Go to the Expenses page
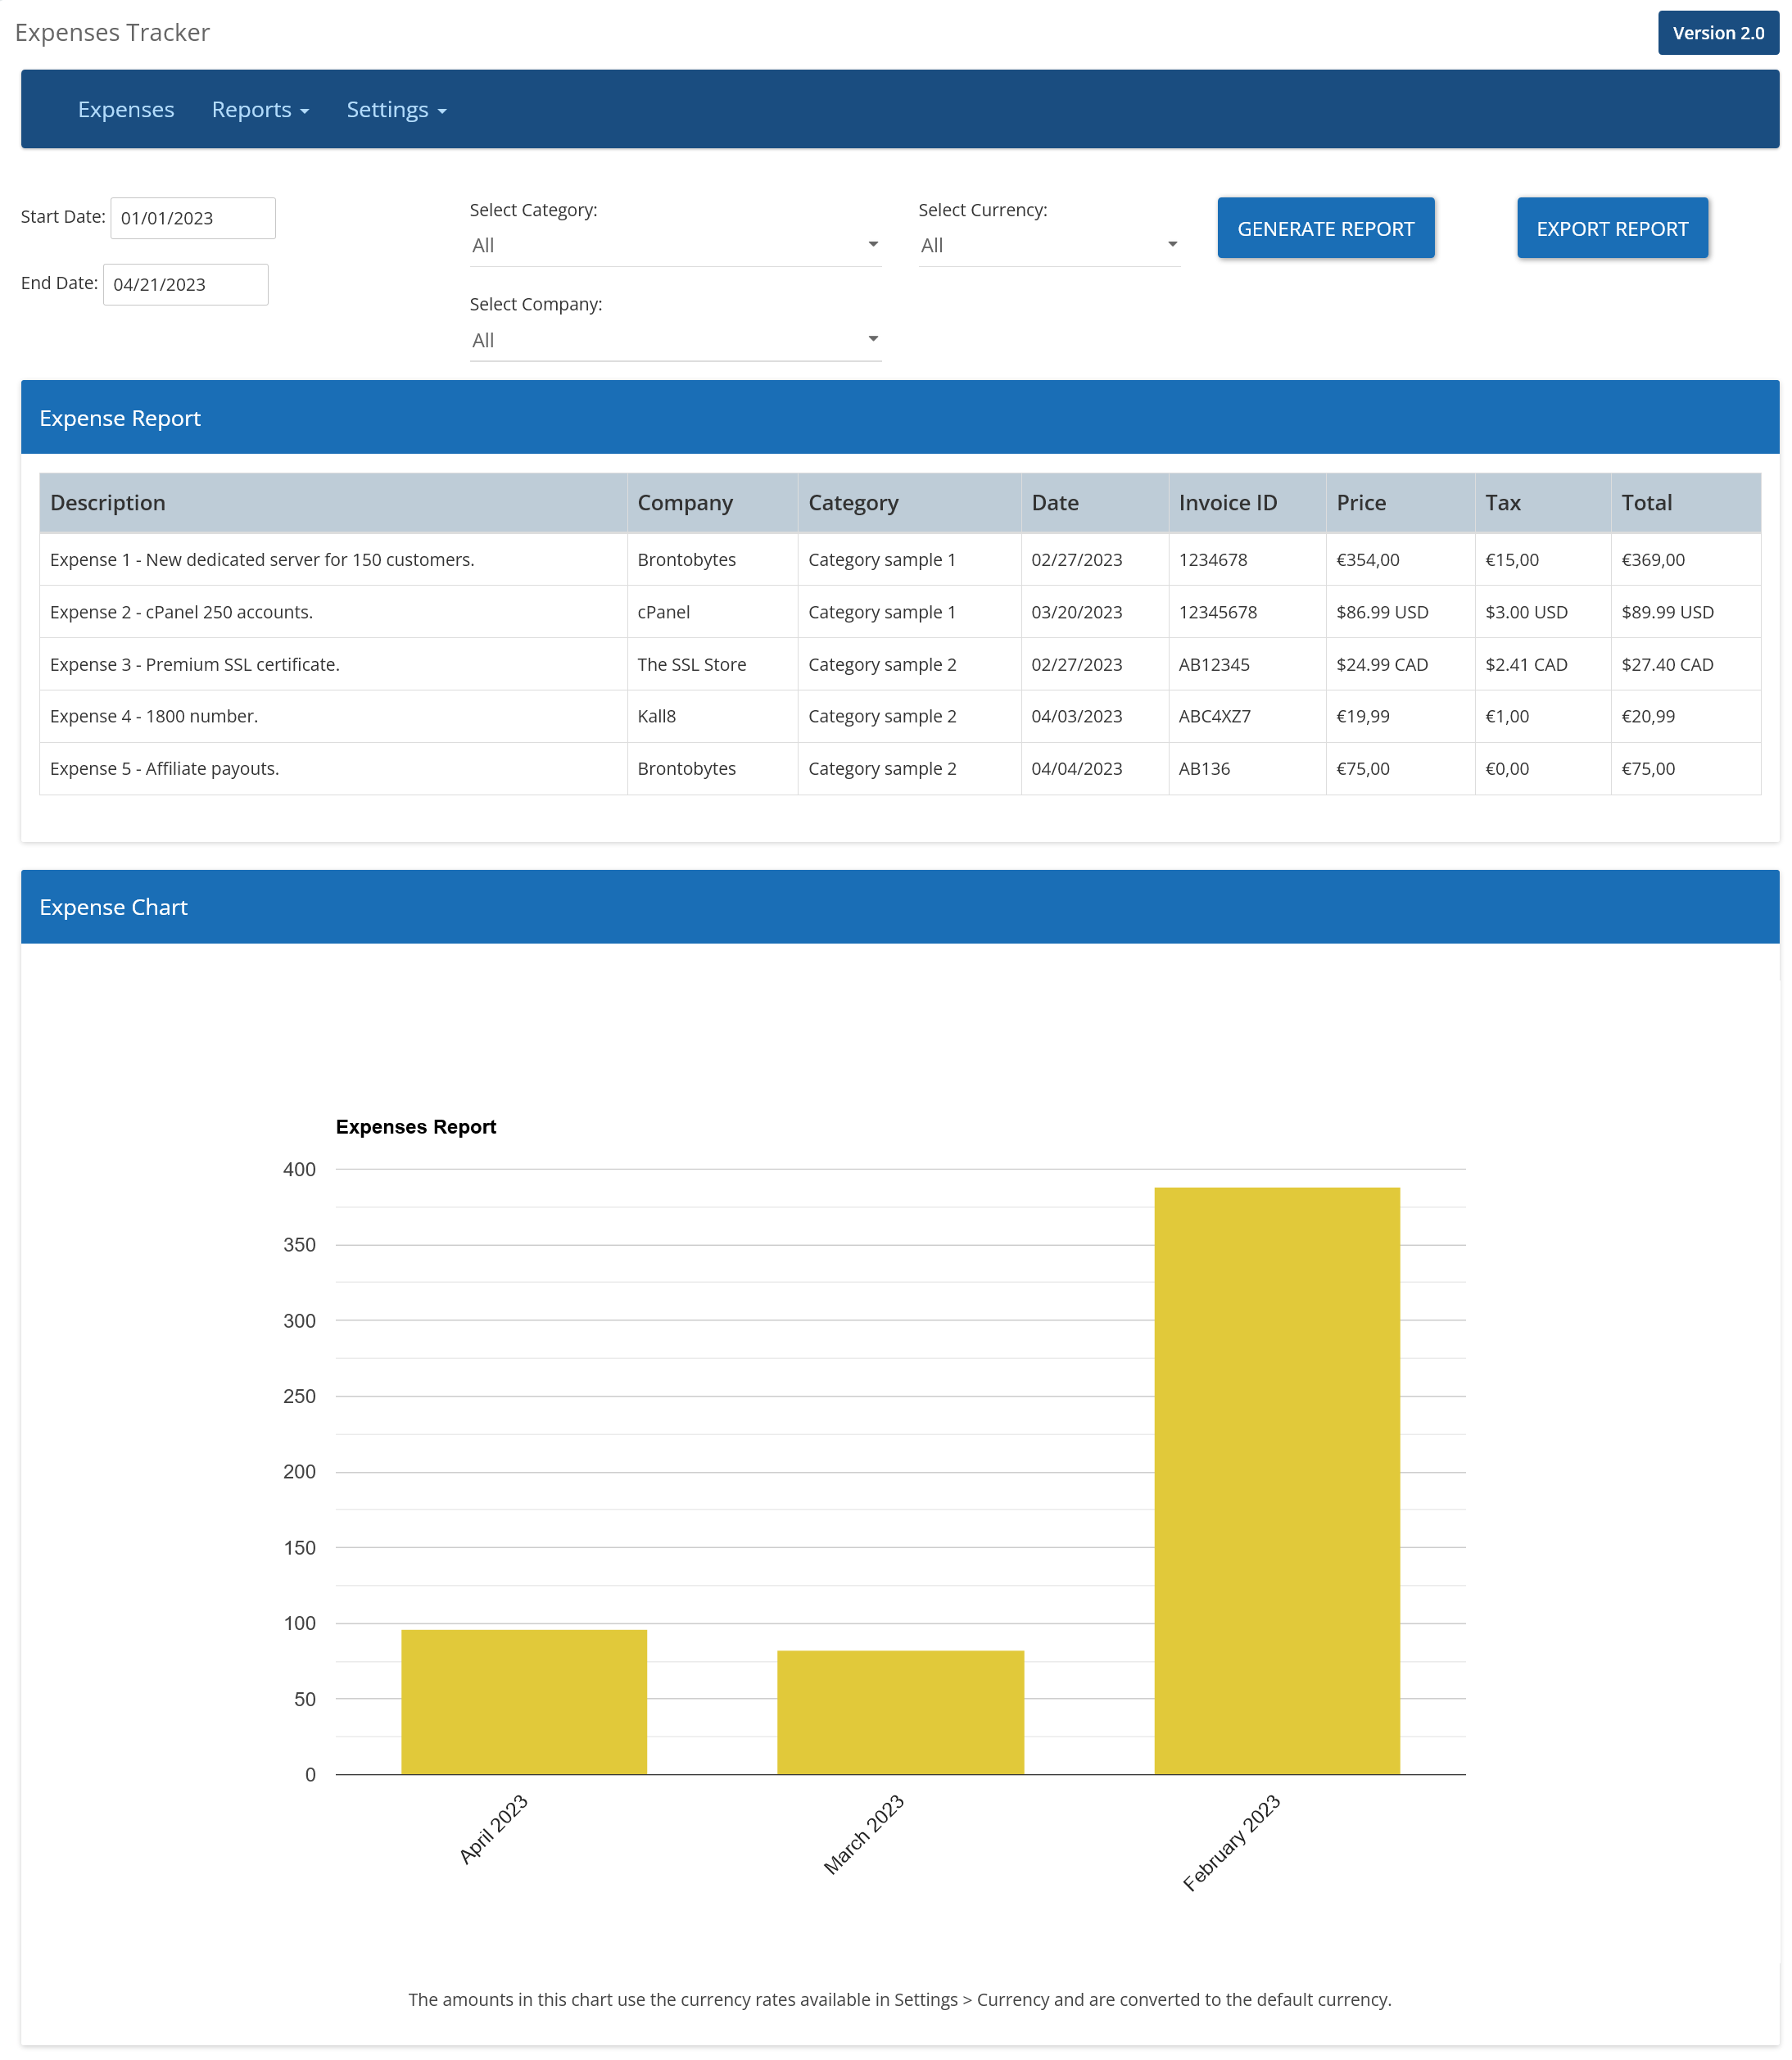This screenshot has height=2060, width=1792. tap(126, 109)
